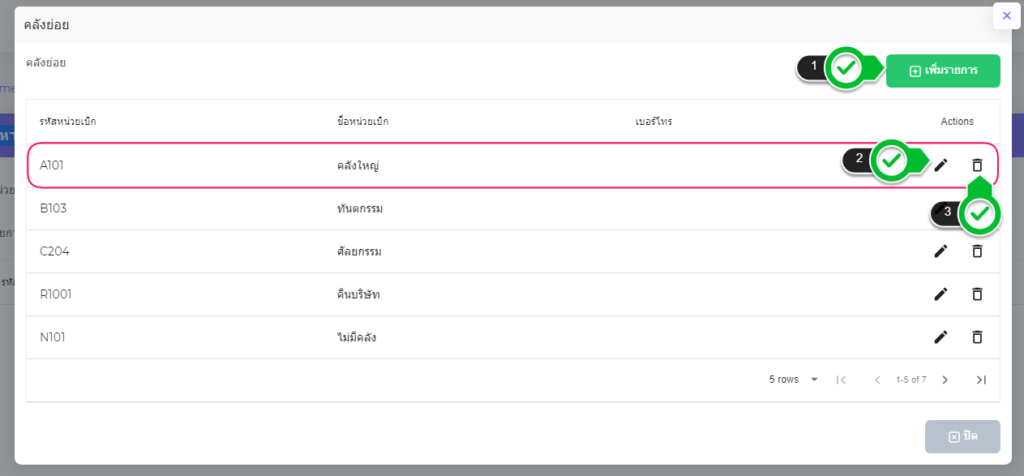The image size is (1024, 476).
Task: Jump to the last page
Action: pyautogui.click(x=981, y=380)
